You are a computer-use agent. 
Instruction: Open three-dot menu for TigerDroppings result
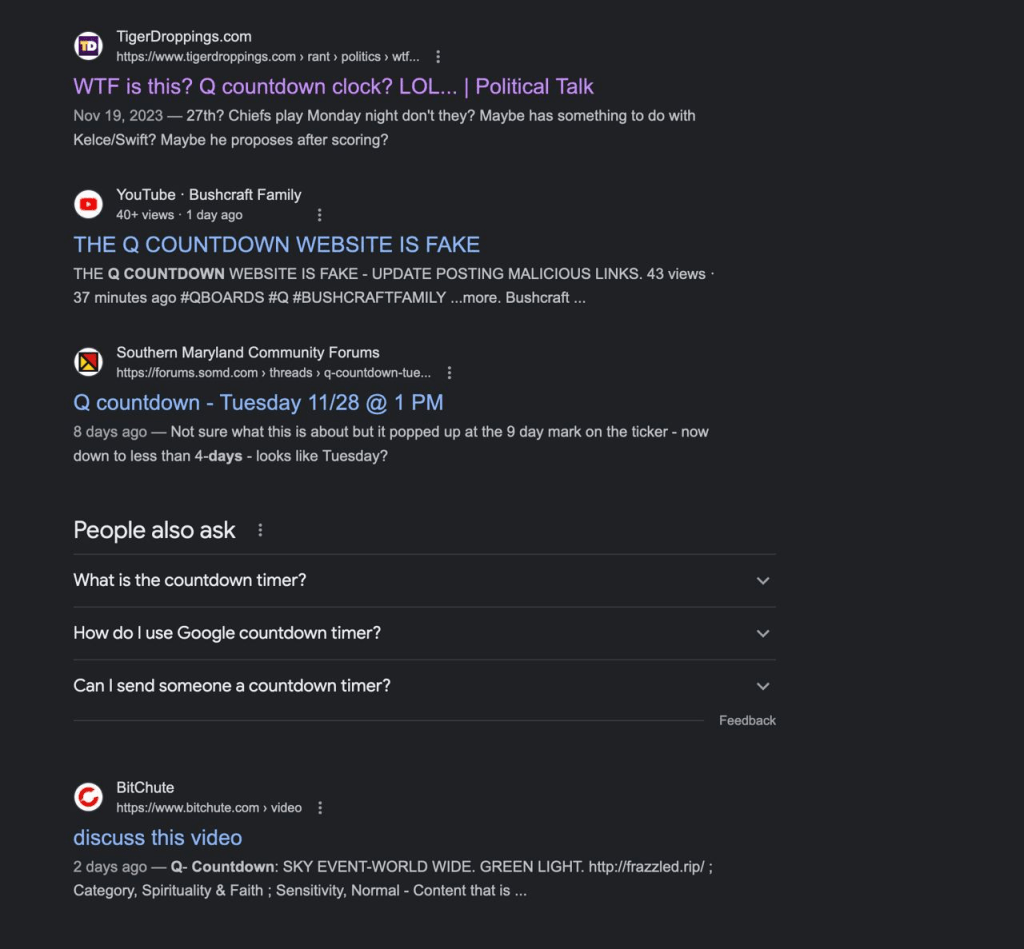[438, 57]
